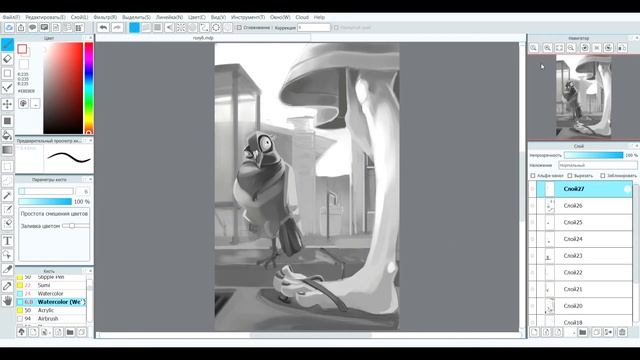
Task: Click add brush icon in Brush panel
Action: (x=33, y=332)
